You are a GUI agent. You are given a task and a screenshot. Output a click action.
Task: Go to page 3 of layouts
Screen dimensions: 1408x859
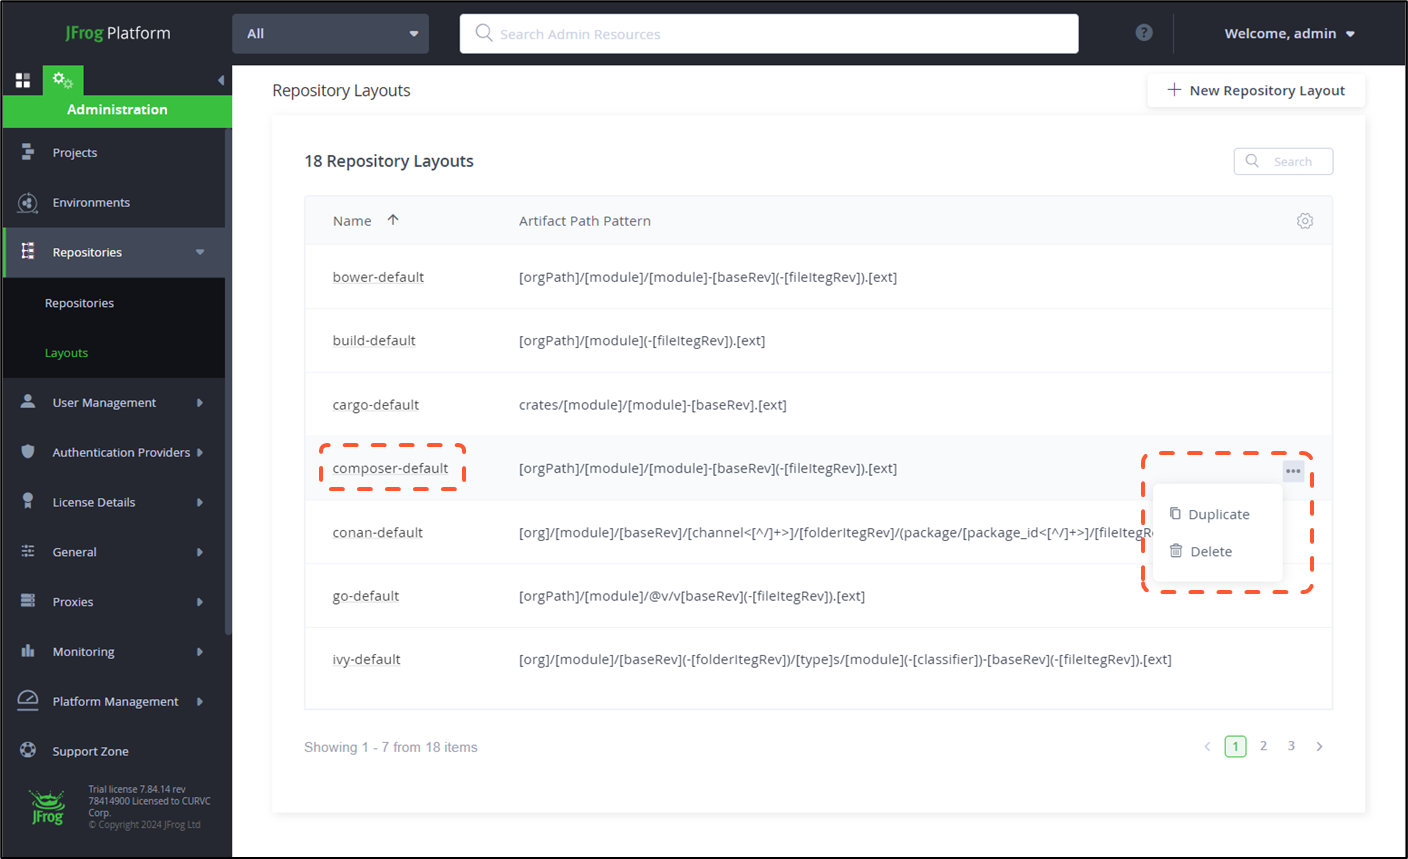pyautogui.click(x=1291, y=746)
